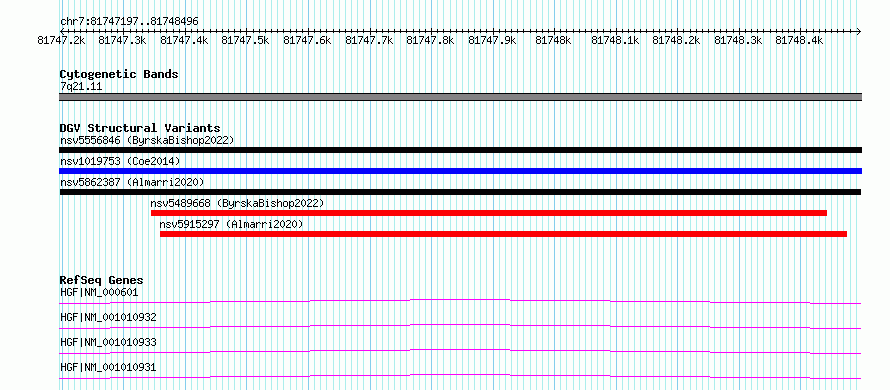Viewport: 890px width, 390px height.
Task: Select the RefSeq Genes track title
Action: (102, 280)
